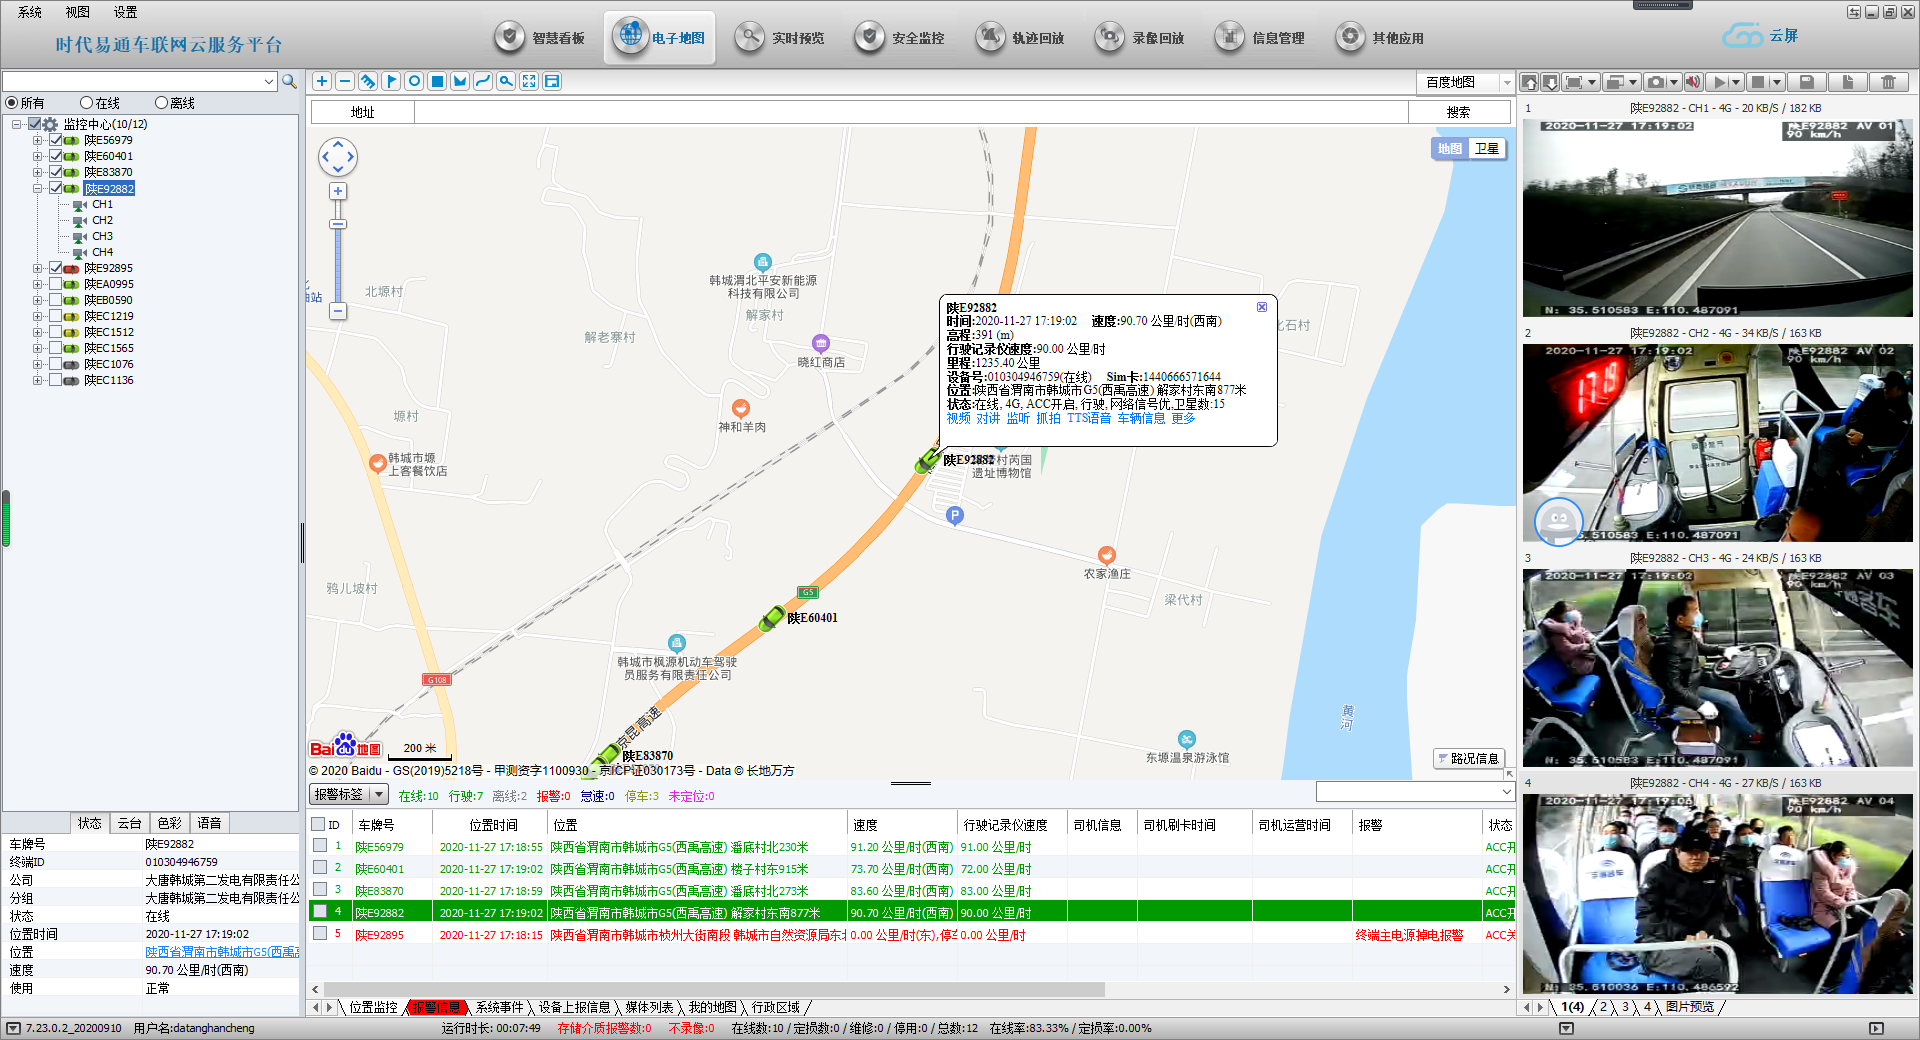The width and height of the screenshot is (1920, 1040).
Task: Open the filter combo box above the table
Action: 1415,792
